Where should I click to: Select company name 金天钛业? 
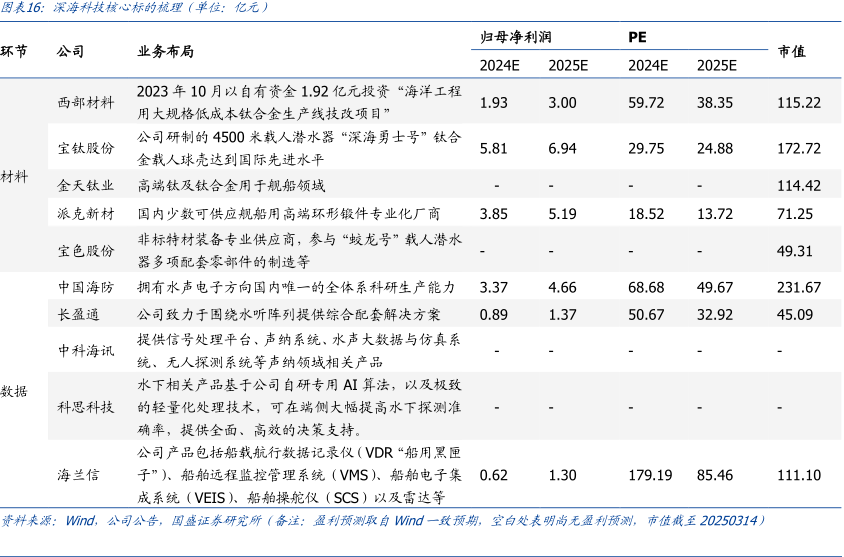pos(86,186)
